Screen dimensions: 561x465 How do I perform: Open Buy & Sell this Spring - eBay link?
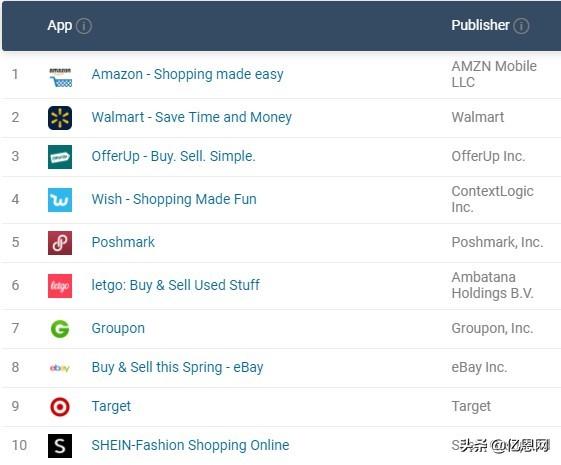tap(177, 367)
